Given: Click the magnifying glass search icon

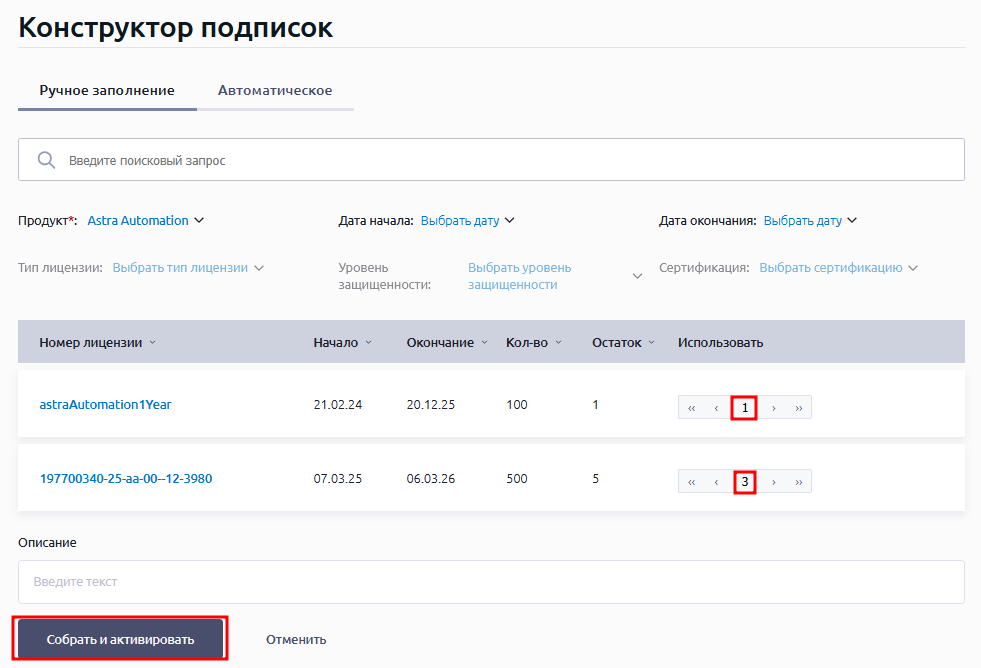Looking at the screenshot, I should 45,160.
